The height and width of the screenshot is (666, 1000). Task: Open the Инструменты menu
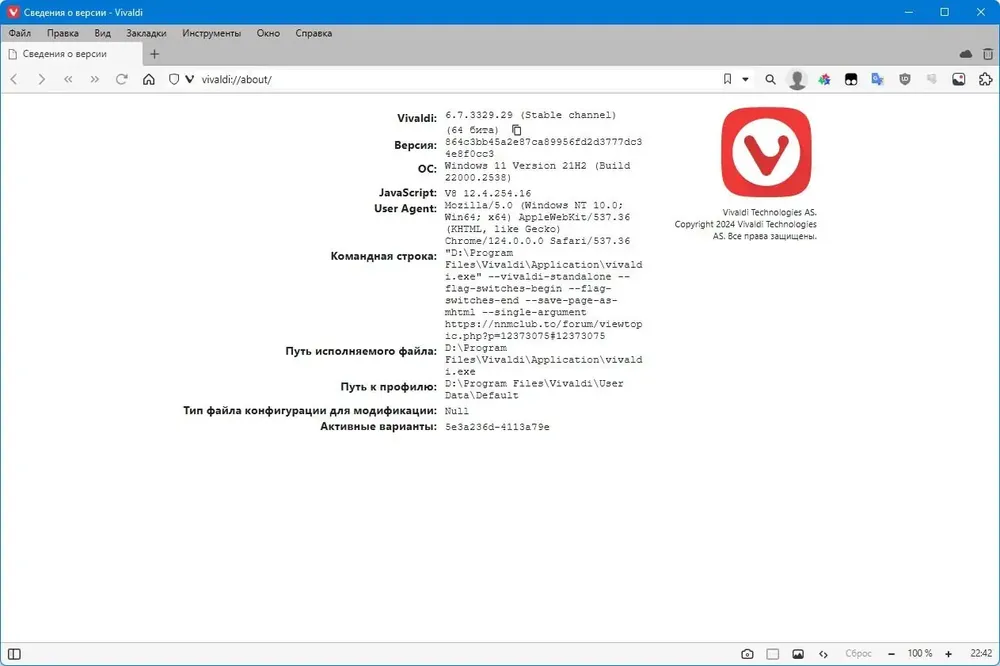tap(212, 33)
